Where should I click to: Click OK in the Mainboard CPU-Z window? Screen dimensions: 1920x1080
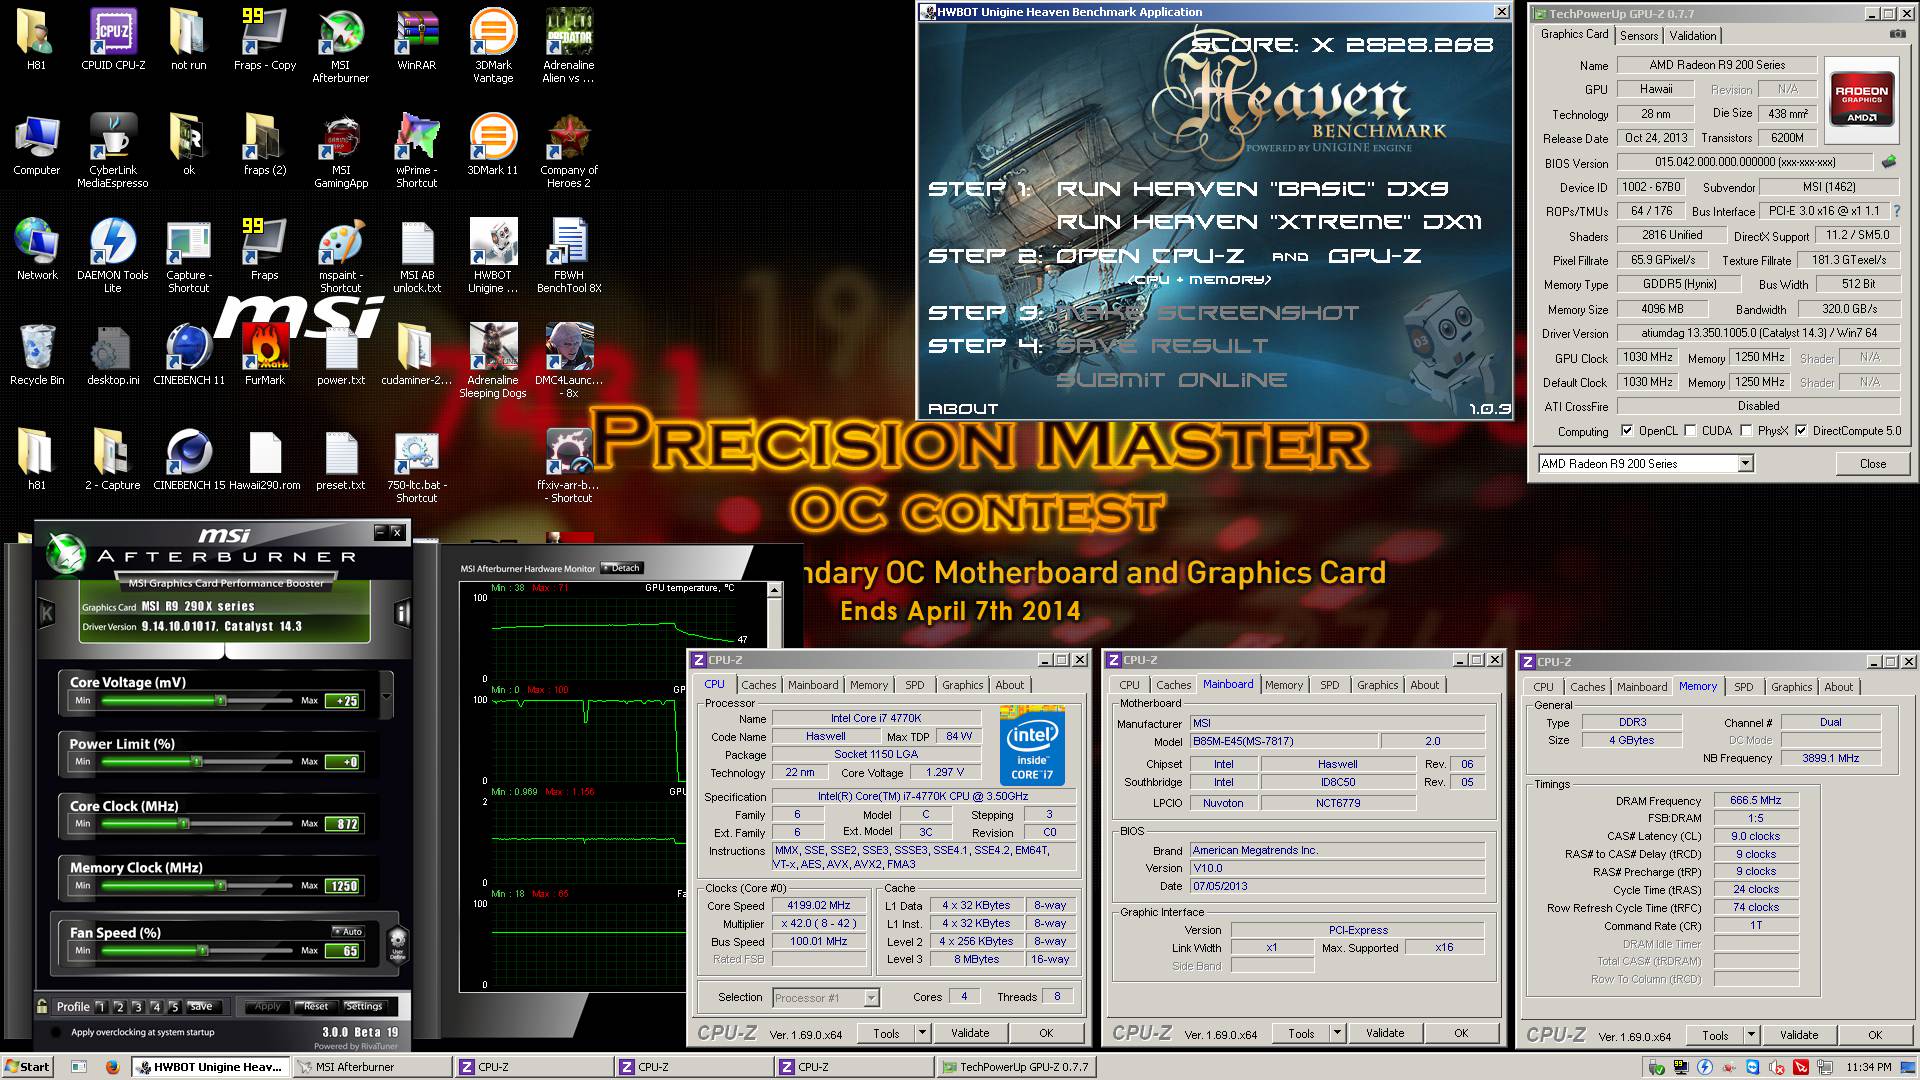pyautogui.click(x=1461, y=1033)
